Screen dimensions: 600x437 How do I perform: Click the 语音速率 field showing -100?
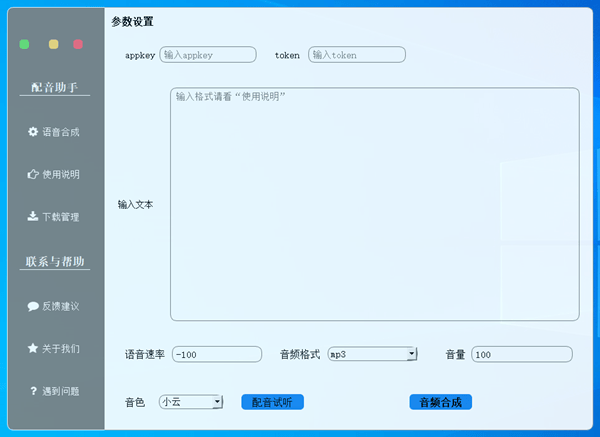[x=217, y=354]
